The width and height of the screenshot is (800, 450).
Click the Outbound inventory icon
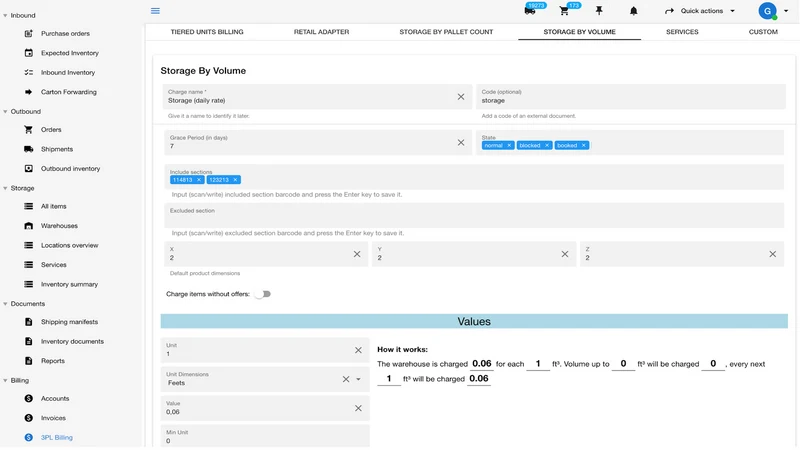pyautogui.click(x=29, y=168)
